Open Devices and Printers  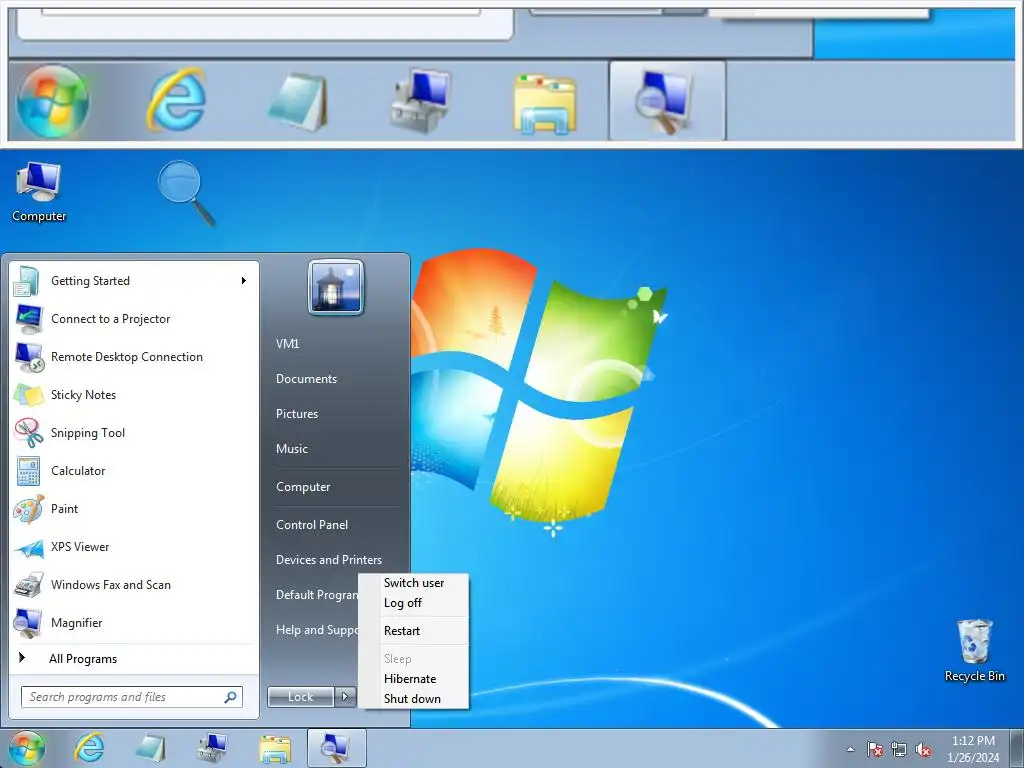[329, 560]
